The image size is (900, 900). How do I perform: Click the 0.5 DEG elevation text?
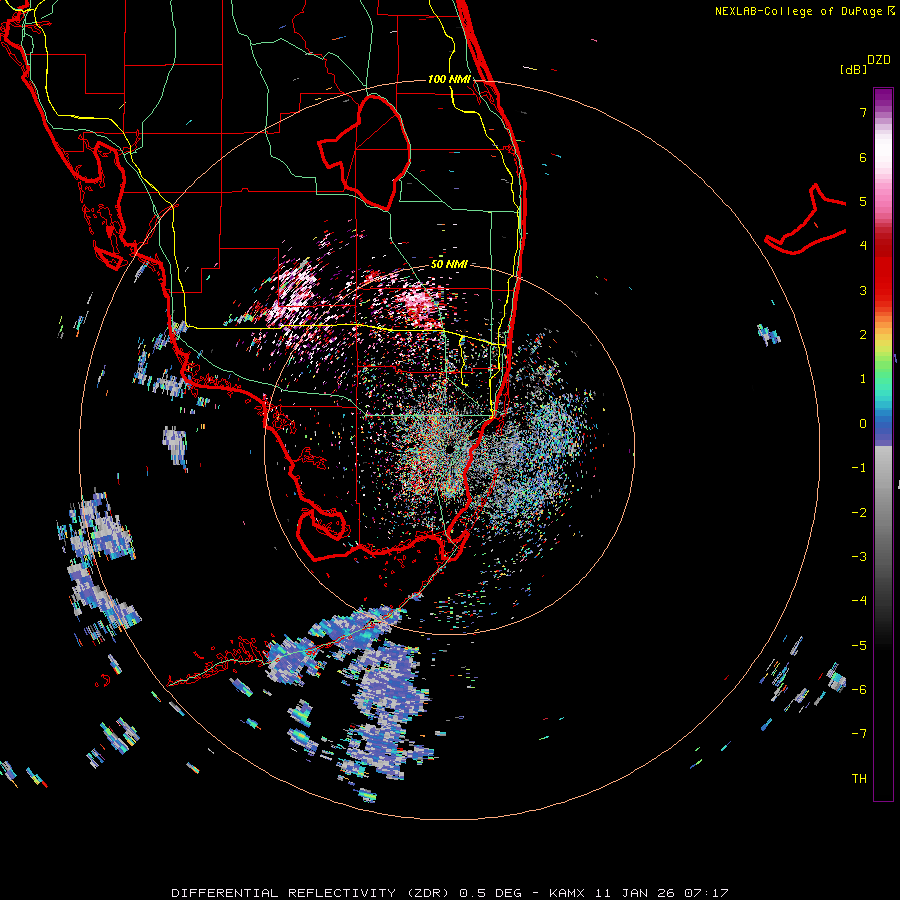[x=491, y=893]
